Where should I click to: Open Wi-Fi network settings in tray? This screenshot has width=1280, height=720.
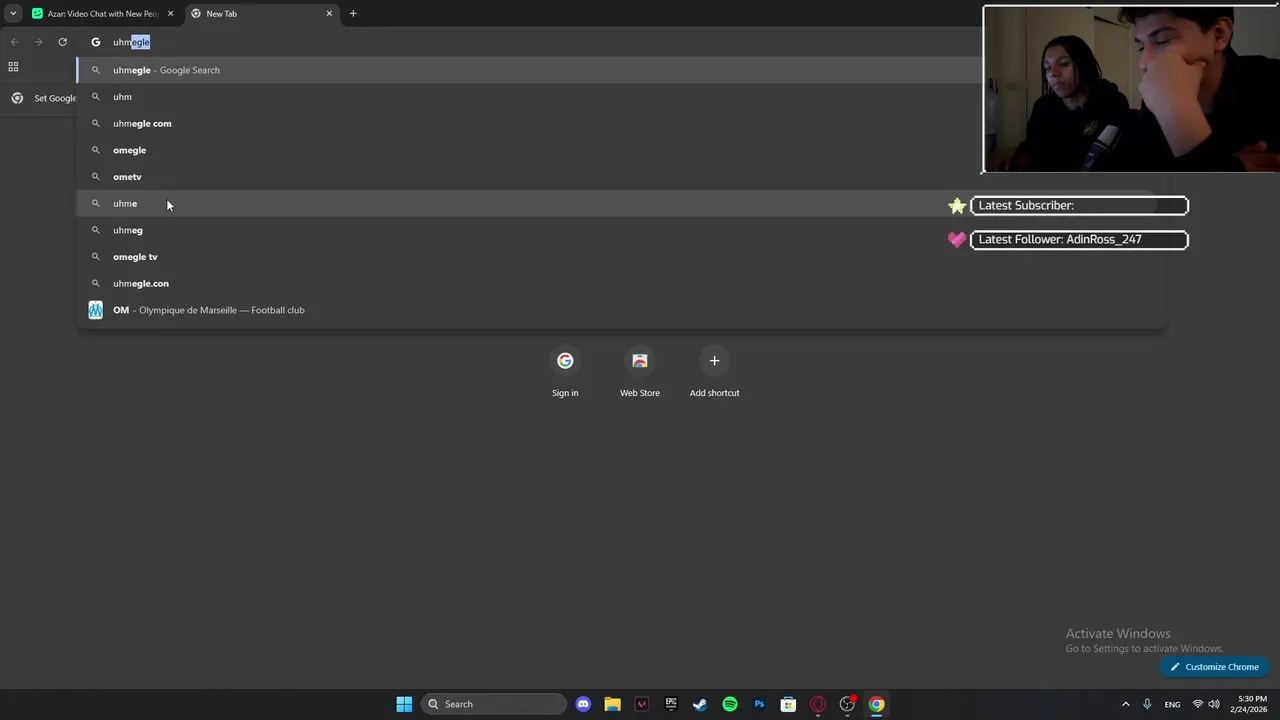coord(1198,704)
